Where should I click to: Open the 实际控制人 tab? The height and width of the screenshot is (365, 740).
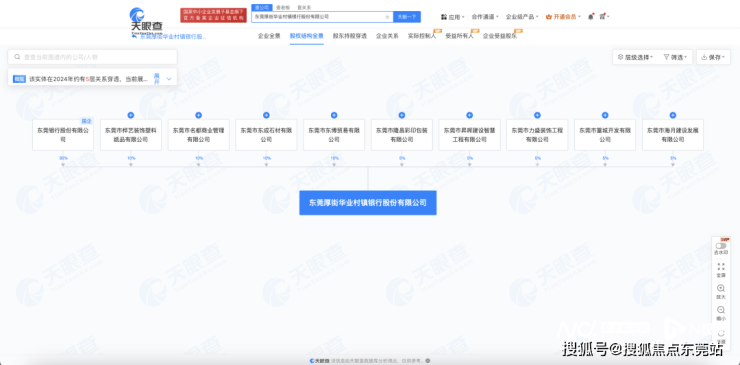[422, 36]
